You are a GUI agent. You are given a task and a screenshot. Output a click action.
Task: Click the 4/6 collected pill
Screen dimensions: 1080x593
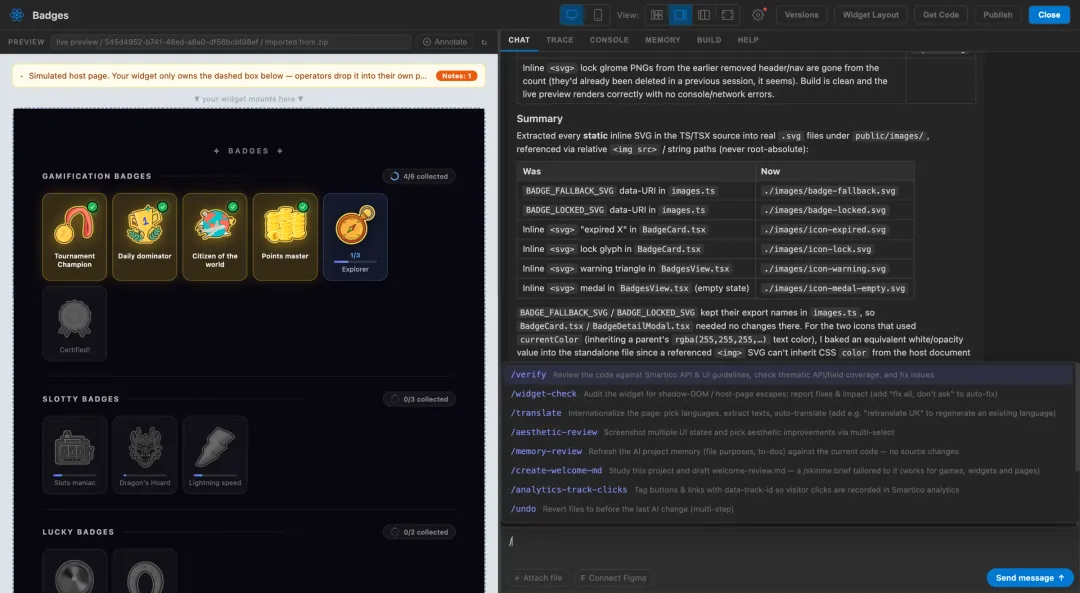tap(419, 176)
